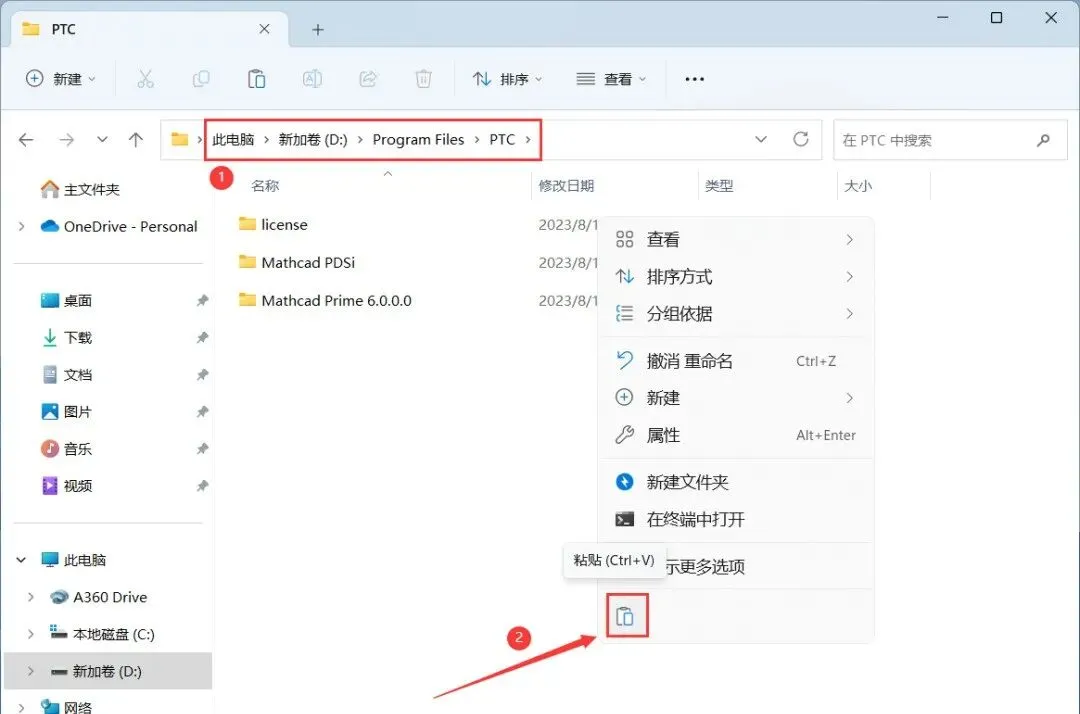Click the Paste icon in context menu

click(625, 616)
